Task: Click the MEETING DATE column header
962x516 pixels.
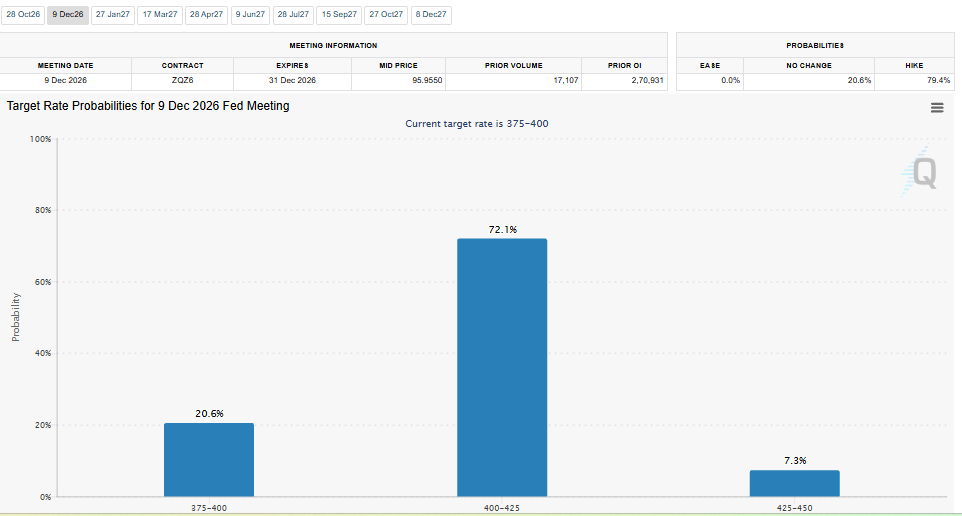Action: 66,66
